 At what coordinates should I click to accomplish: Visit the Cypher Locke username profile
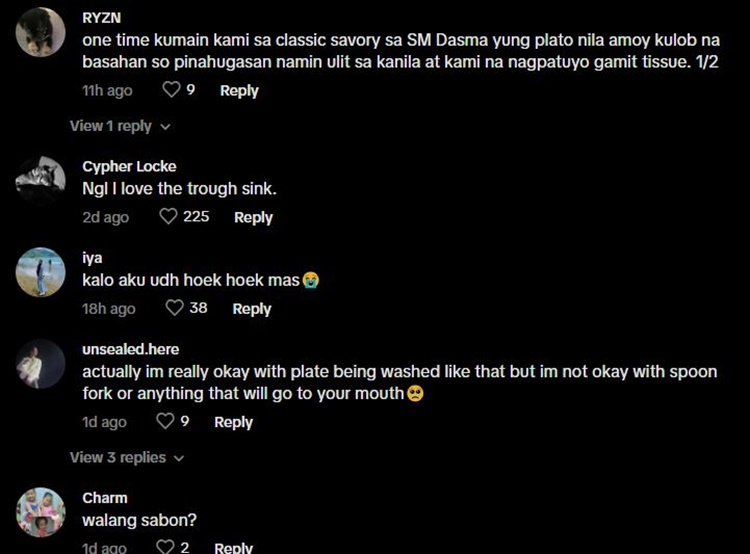click(129, 166)
